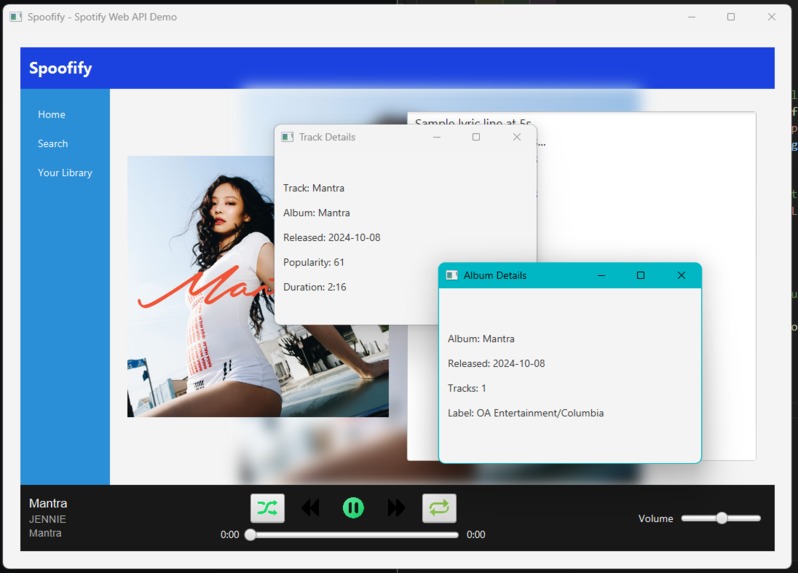Click 'Duration: 2:16' text
The height and width of the screenshot is (573, 798).
point(315,287)
